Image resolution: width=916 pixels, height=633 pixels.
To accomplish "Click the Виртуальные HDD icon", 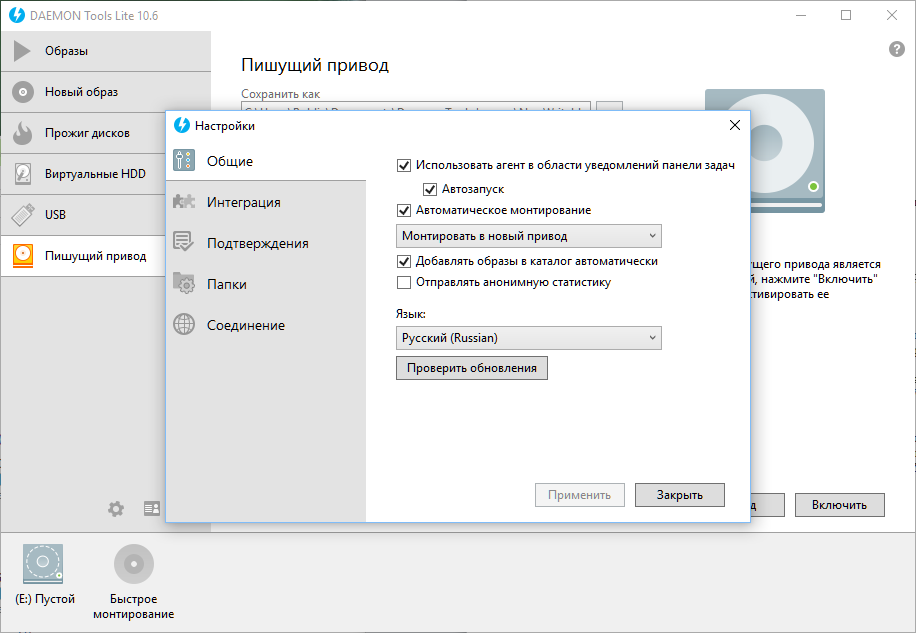I will coord(23,174).
